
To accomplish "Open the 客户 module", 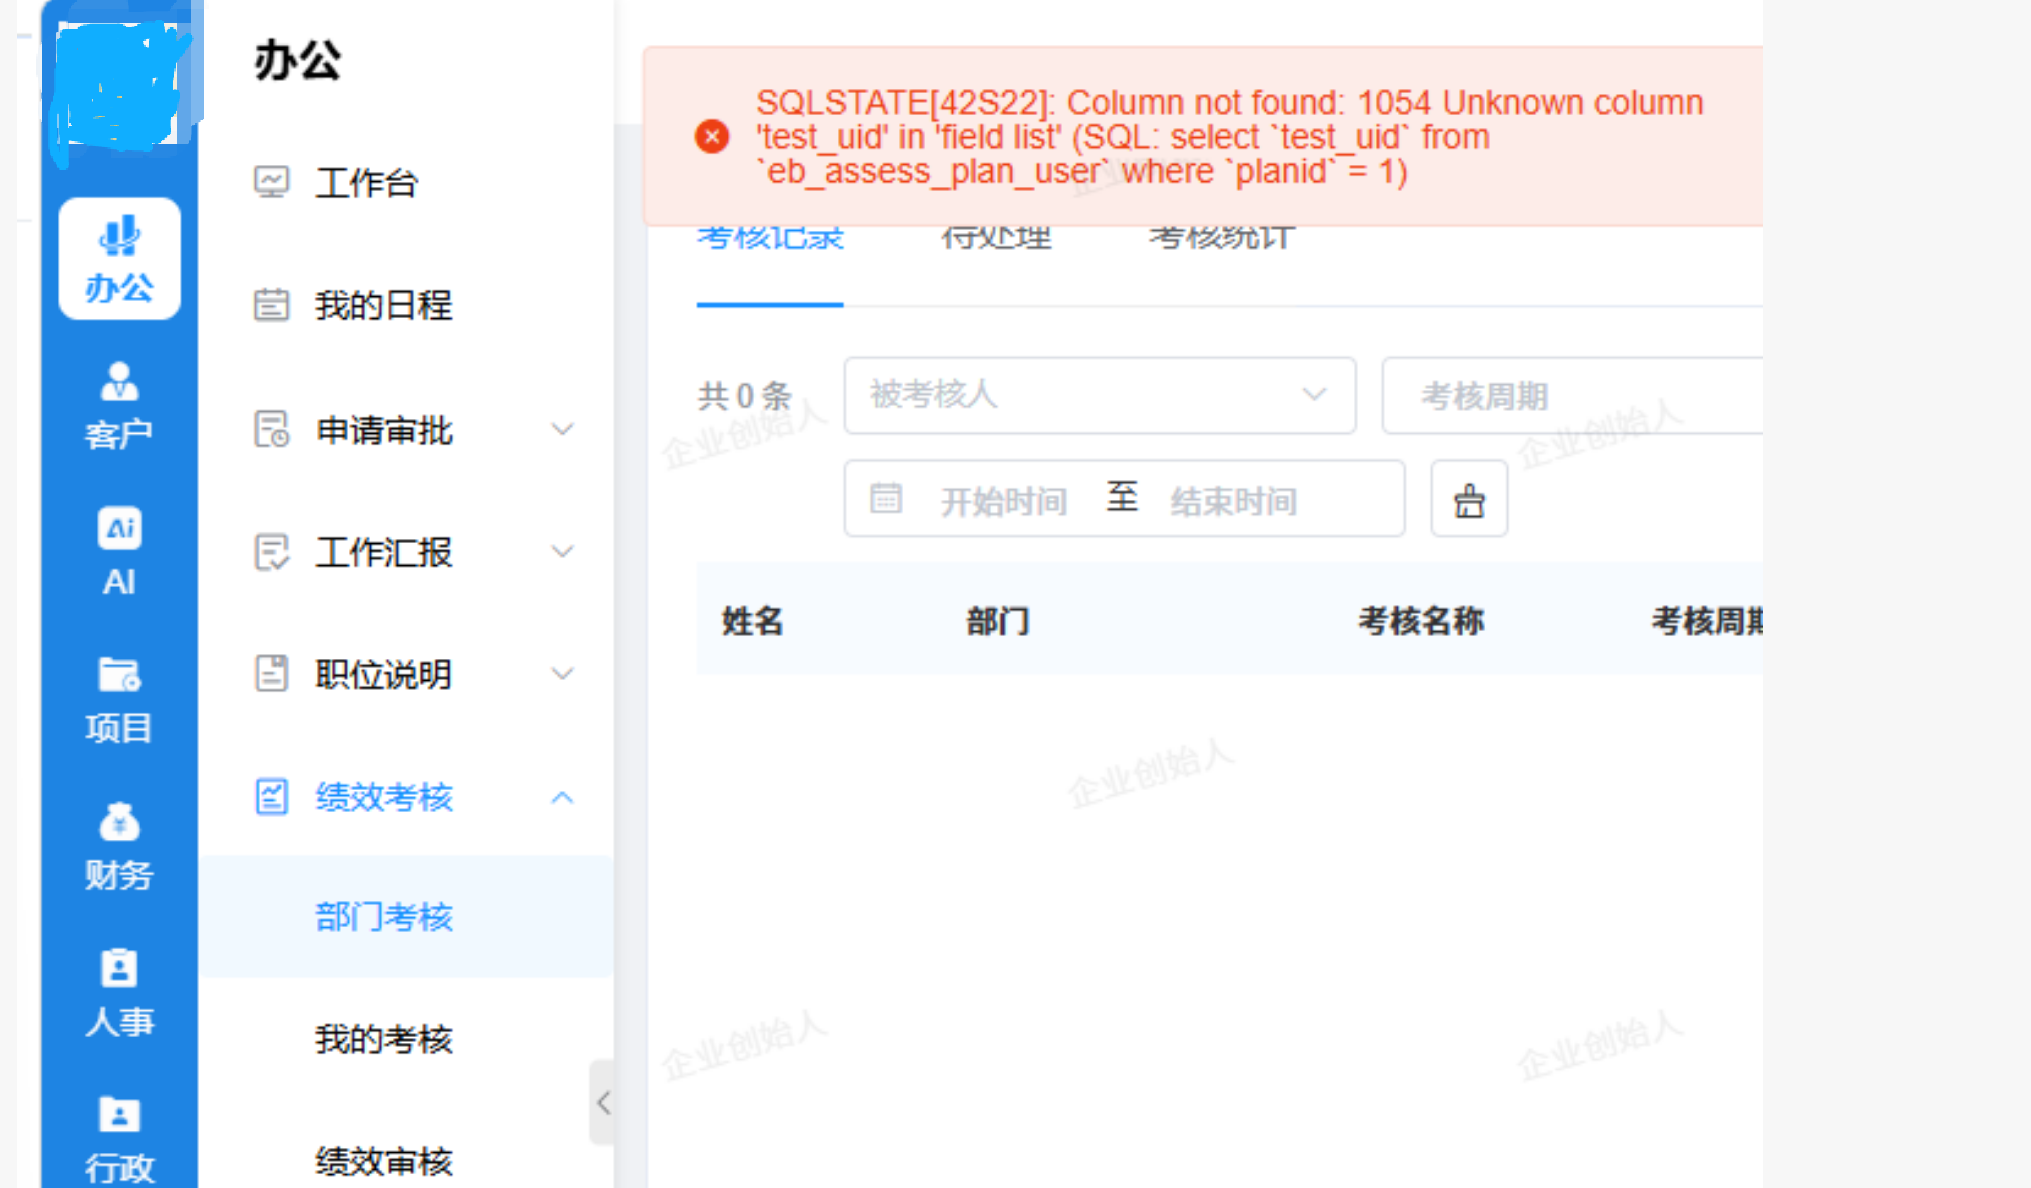I will coord(119,405).
